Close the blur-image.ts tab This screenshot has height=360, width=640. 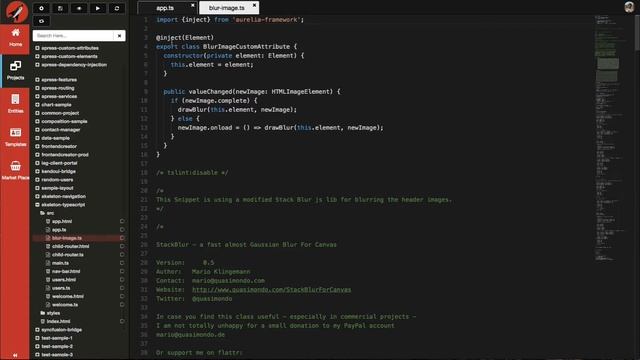pos(254,5)
